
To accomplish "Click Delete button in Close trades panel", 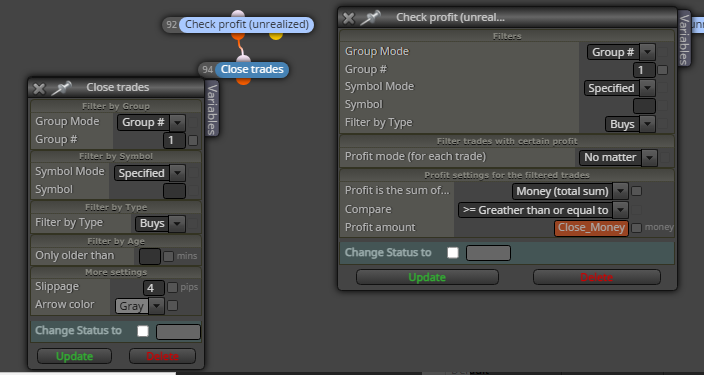I will tap(163, 356).
